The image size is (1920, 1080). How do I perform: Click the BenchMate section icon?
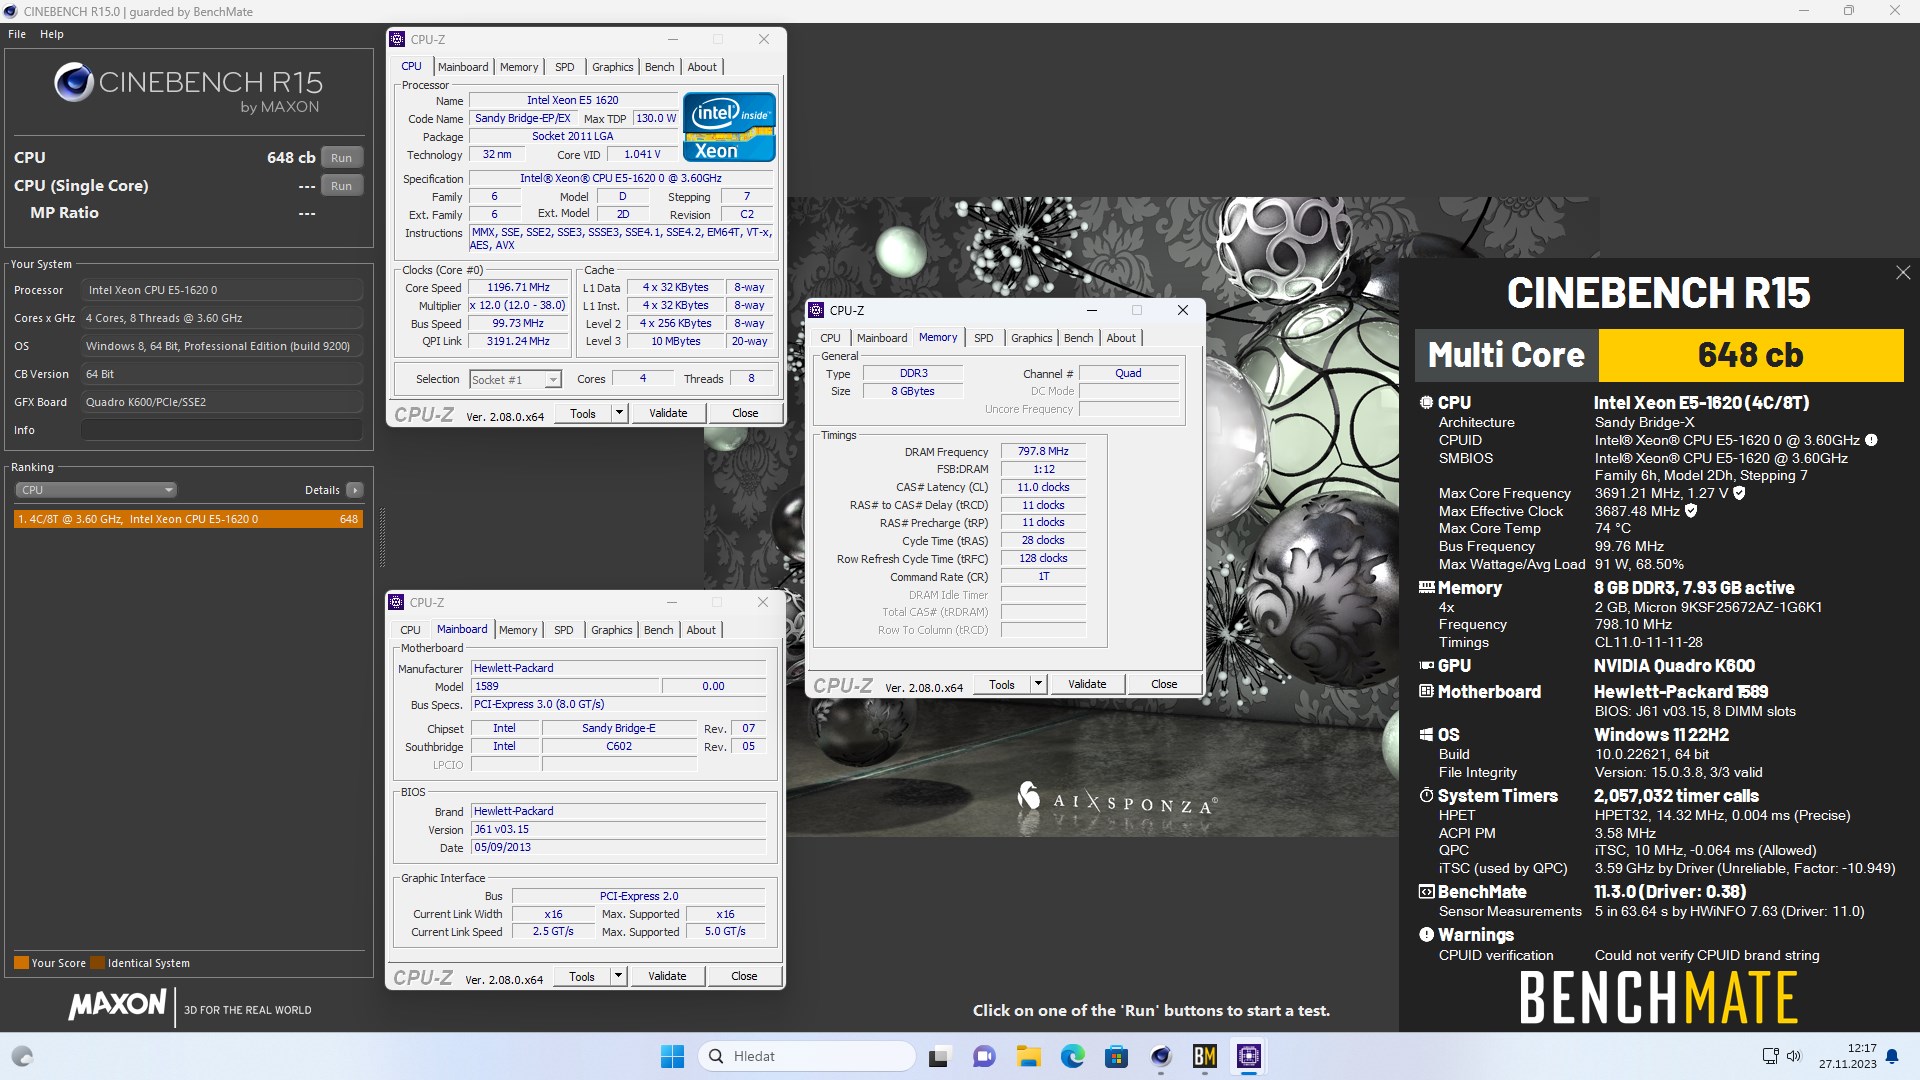click(x=1427, y=892)
